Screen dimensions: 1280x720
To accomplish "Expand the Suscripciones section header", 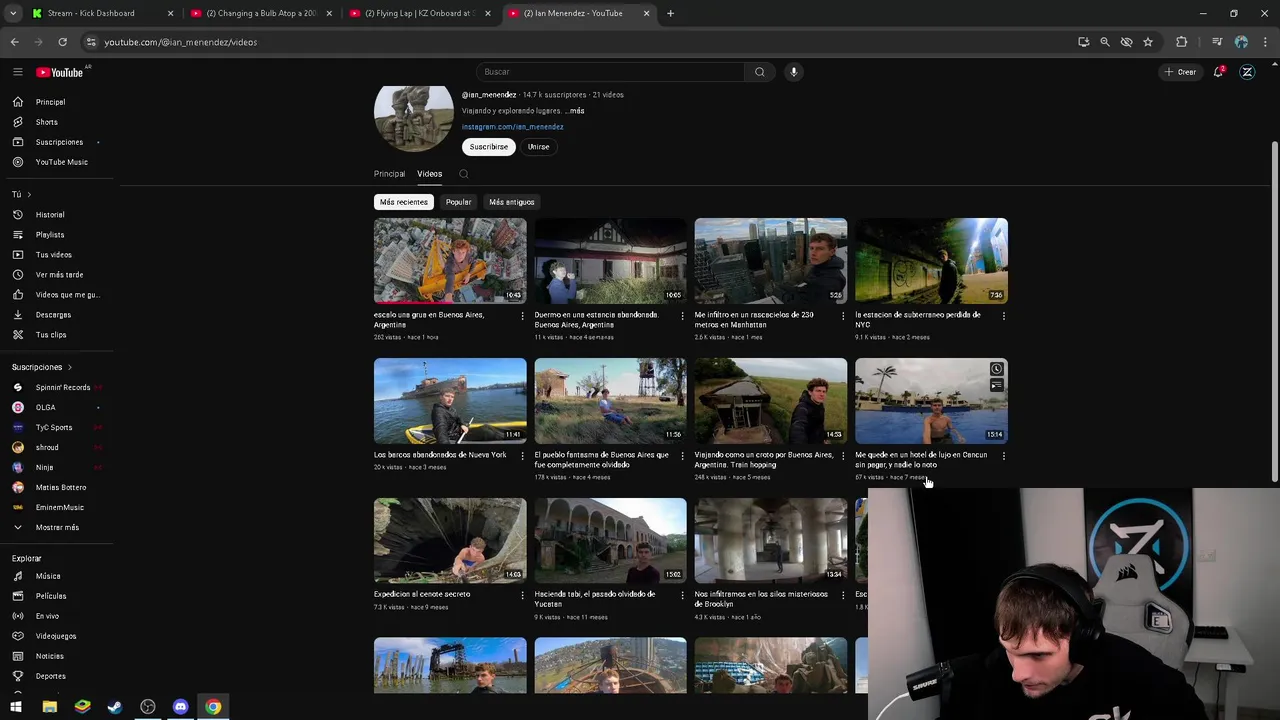I will click(x=42, y=367).
